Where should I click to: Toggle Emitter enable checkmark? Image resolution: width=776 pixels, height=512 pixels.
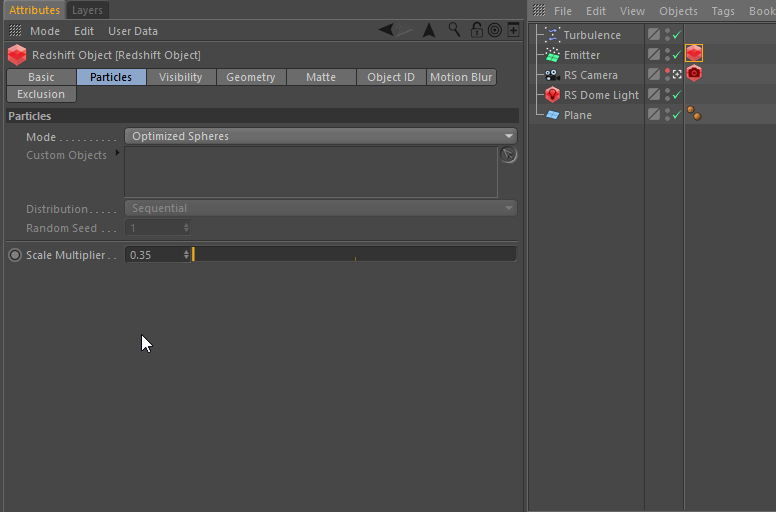(677, 54)
